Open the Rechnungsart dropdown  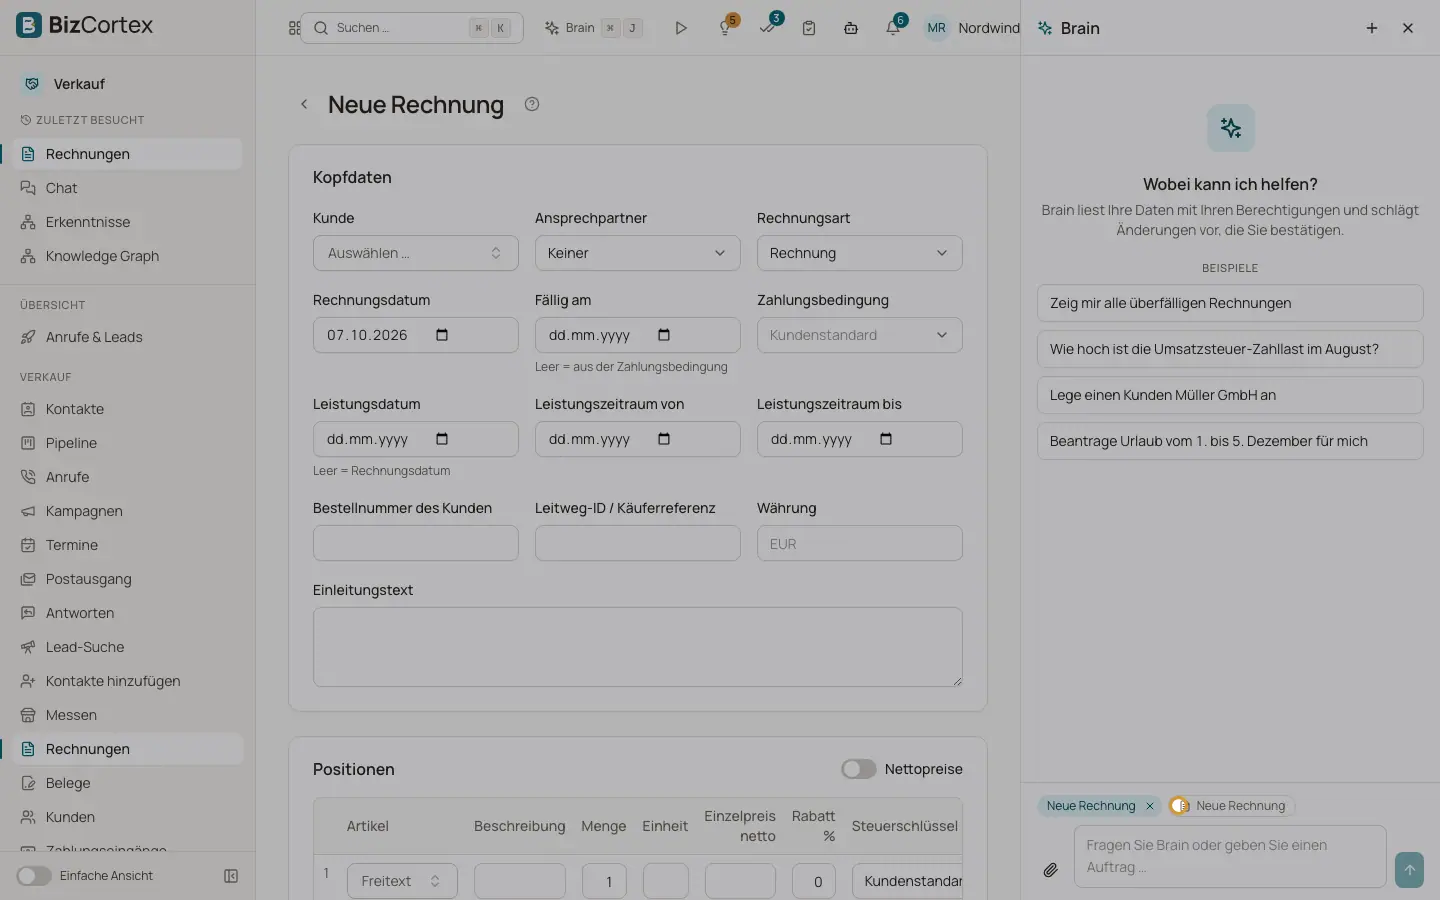click(860, 253)
